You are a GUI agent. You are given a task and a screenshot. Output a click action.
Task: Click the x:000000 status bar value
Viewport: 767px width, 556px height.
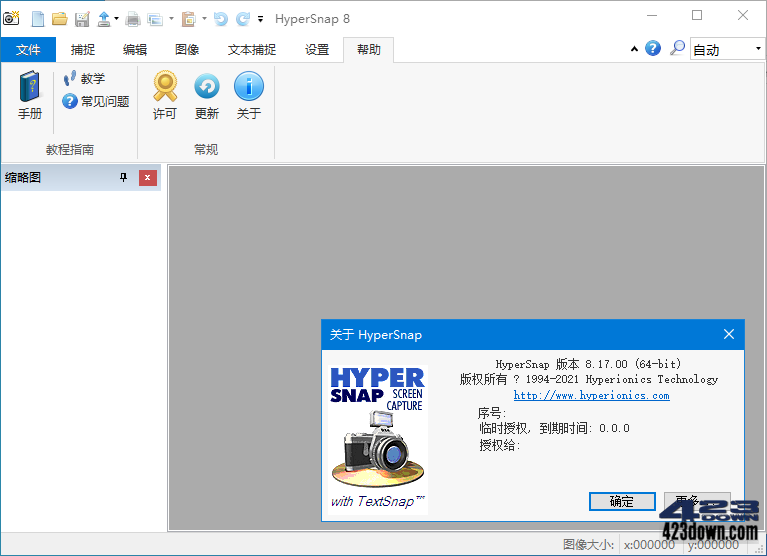[x=649, y=544]
